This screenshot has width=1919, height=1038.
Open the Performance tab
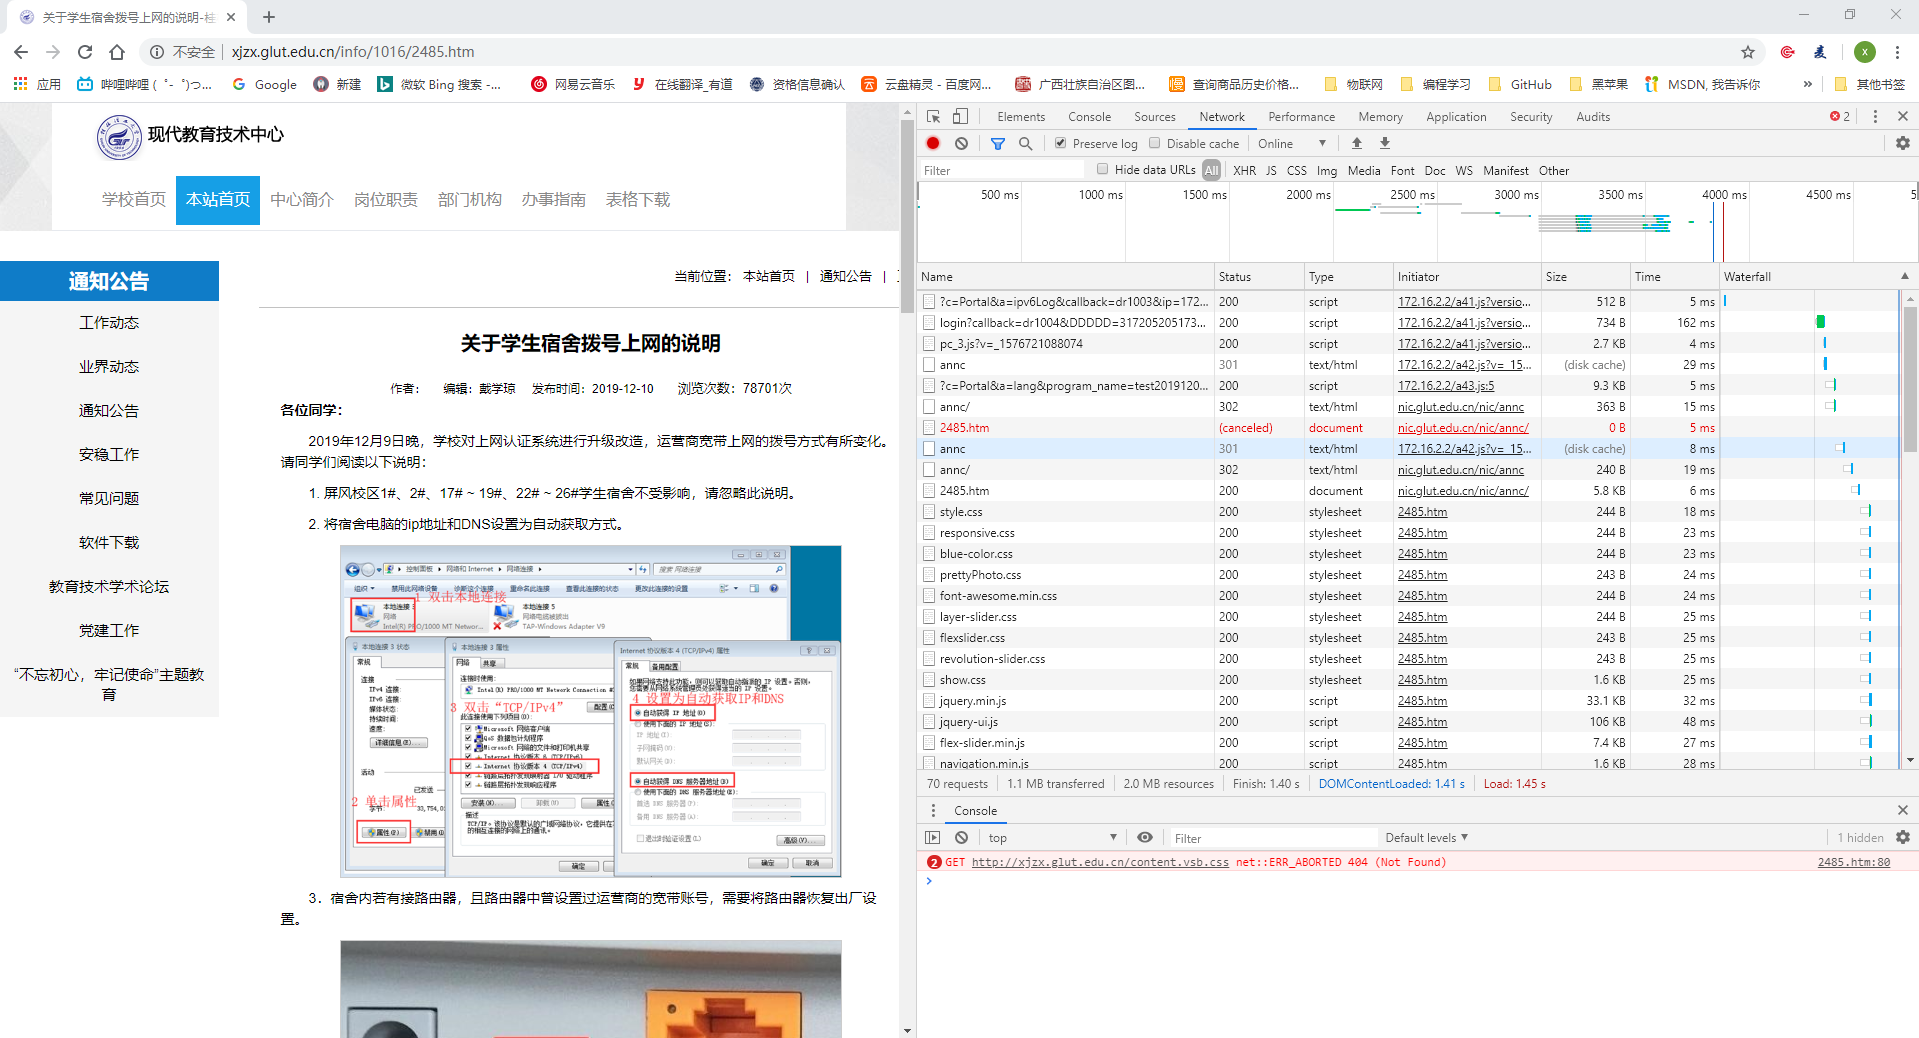(1301, 117)
